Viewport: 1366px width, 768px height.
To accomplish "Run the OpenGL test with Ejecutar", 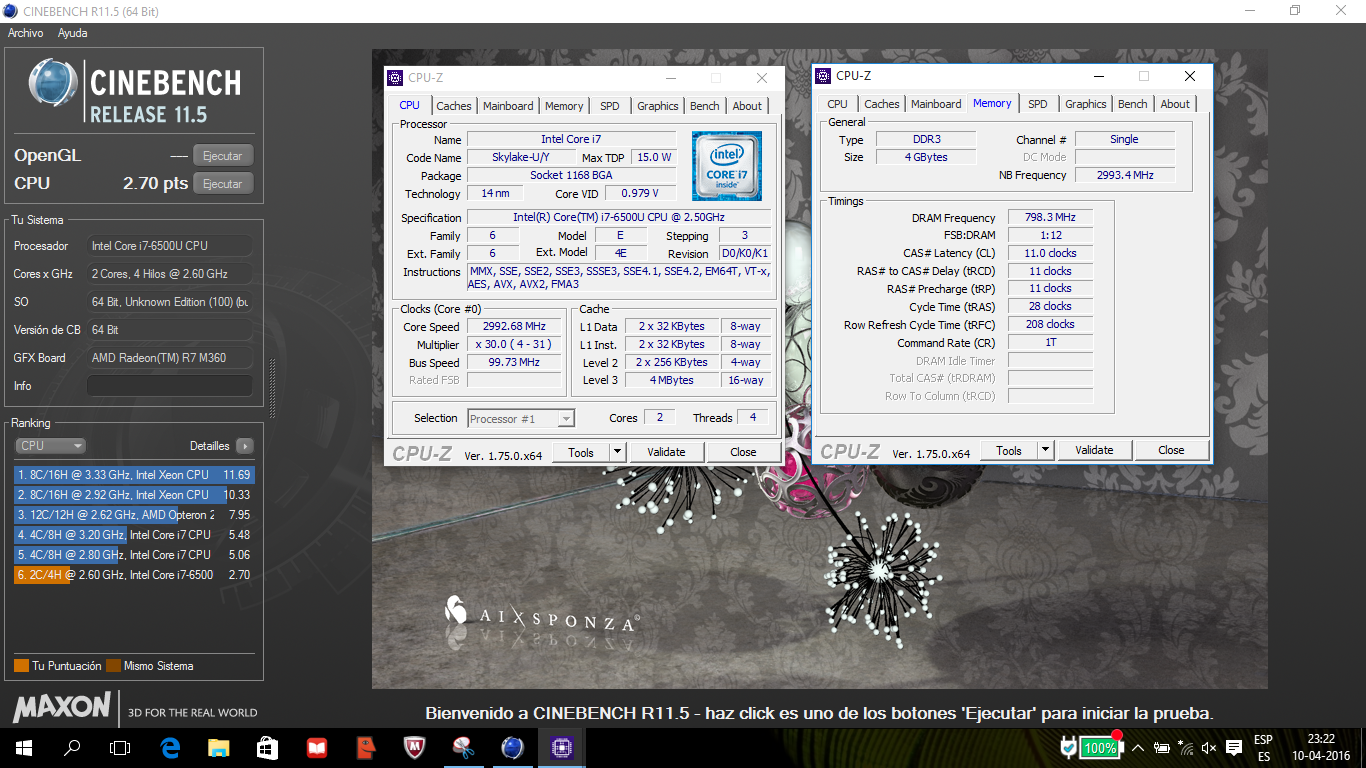I will click(222, 156).
